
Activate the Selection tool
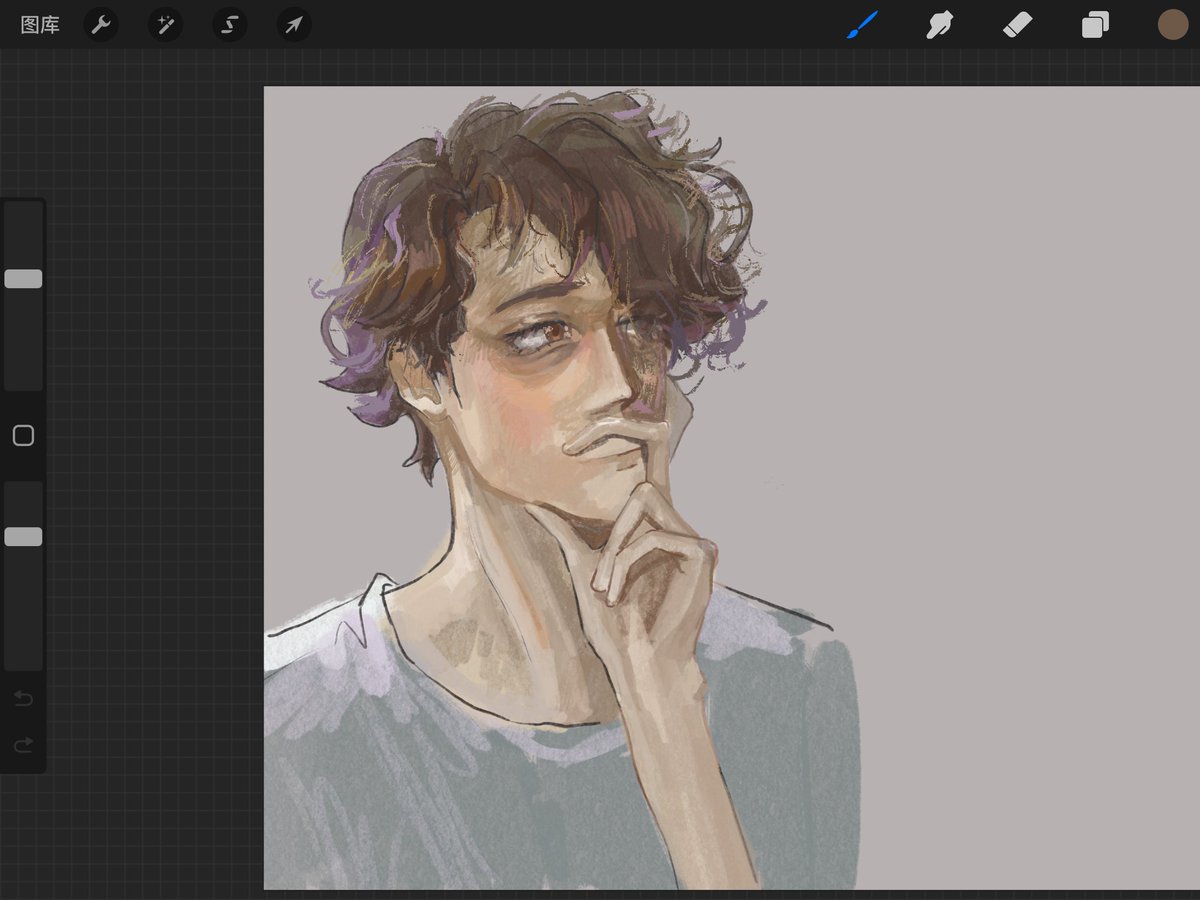click(230, 25)
